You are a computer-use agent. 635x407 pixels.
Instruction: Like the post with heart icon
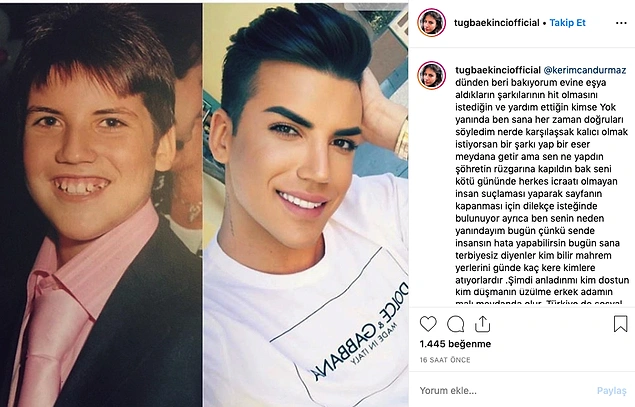point(428,324)
